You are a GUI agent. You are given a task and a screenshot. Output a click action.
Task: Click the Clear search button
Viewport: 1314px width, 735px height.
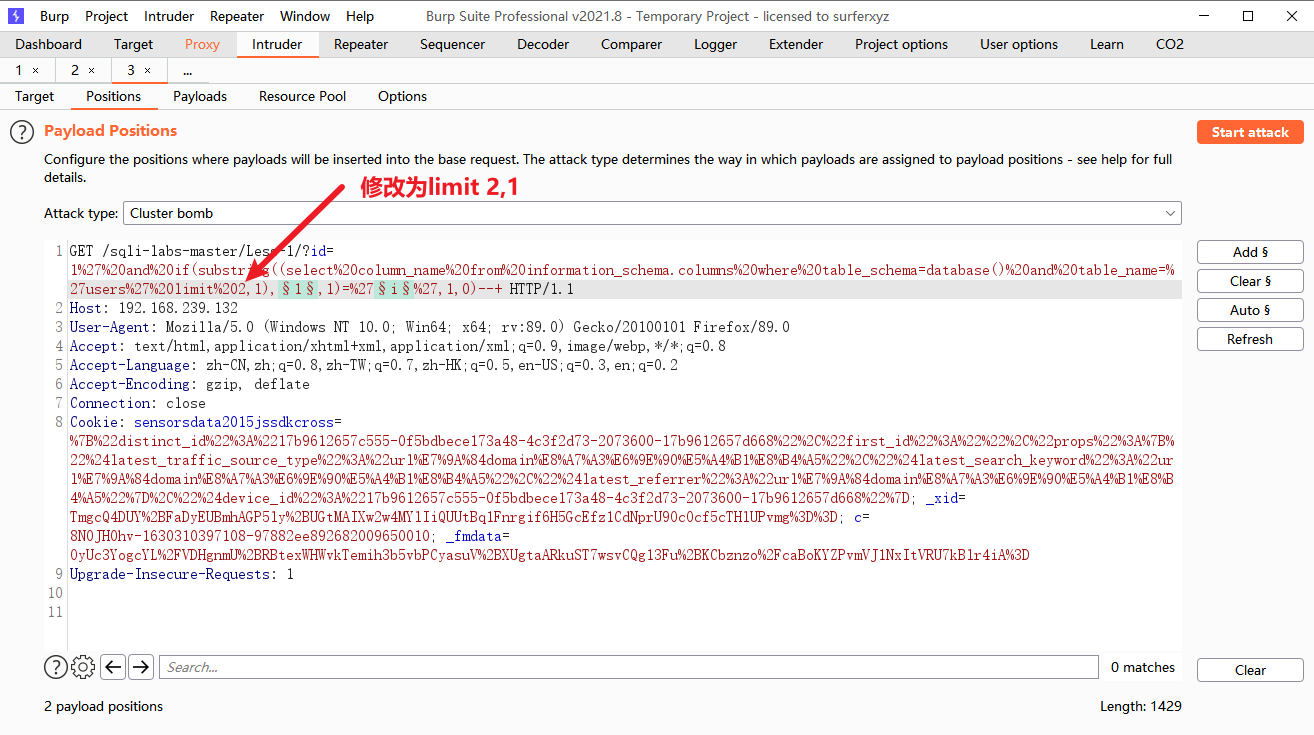[1250, 670]
